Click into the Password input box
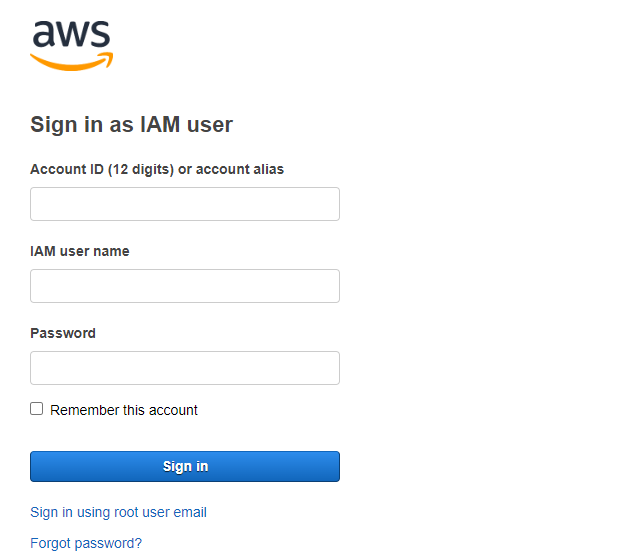621x556 pixels. [x=185, y=368]
